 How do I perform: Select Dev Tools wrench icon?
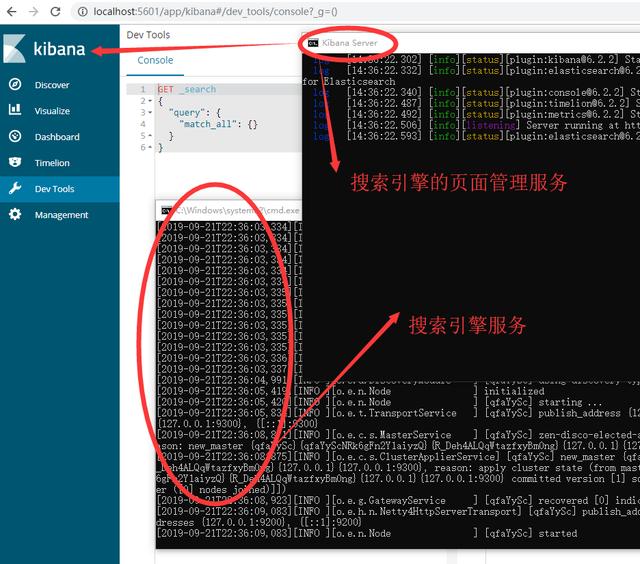pyautogui.click(x=15, y=188)
